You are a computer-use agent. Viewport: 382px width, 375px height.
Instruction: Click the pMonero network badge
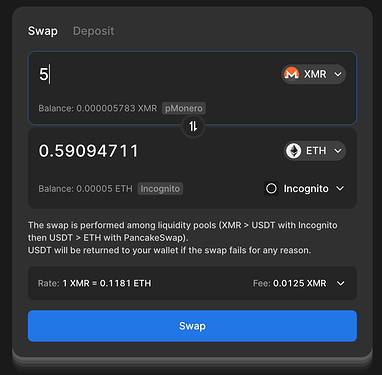pos(184,108)
